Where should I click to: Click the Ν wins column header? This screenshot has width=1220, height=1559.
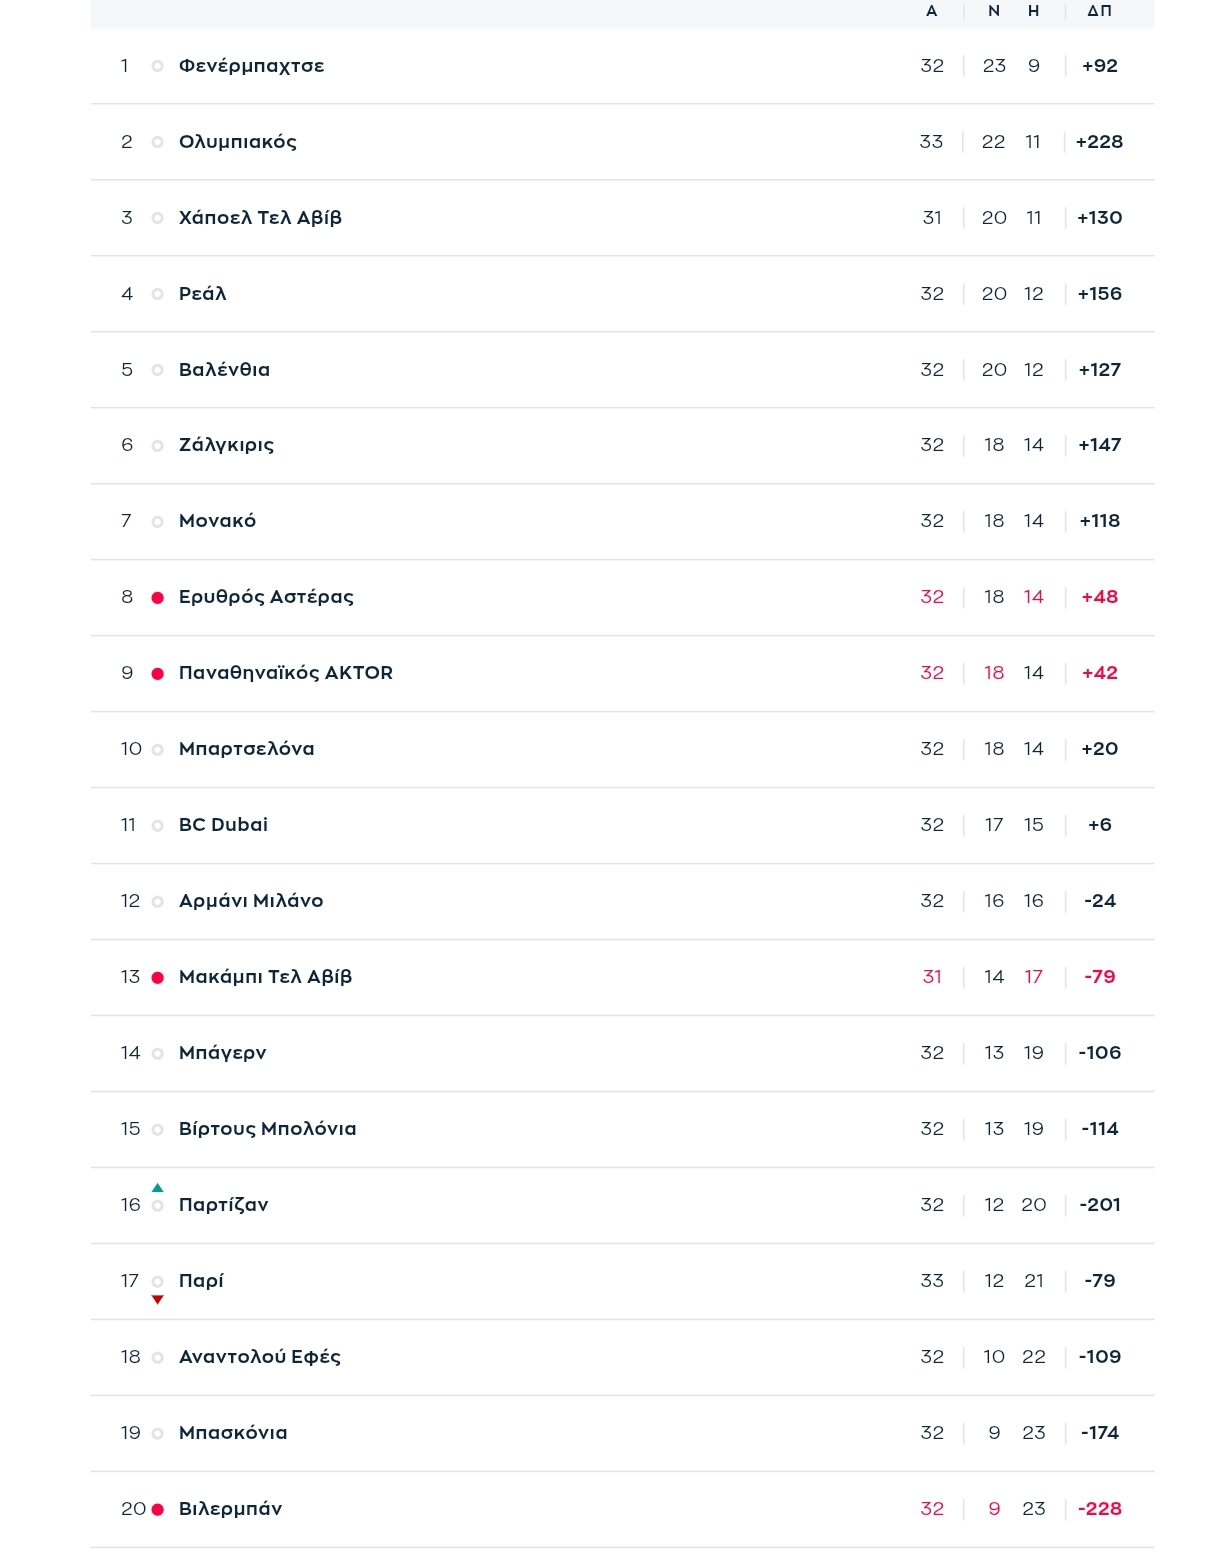pyautogui.click(x=993, y=11)
